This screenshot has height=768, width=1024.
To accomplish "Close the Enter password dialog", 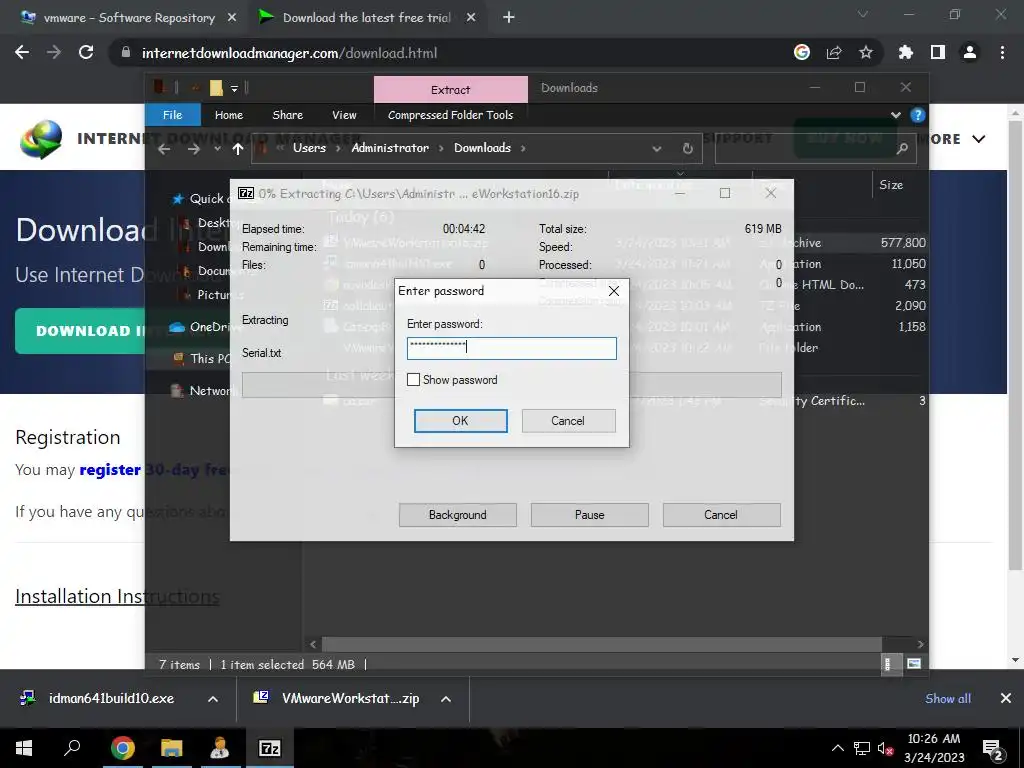I will (614, 291).
